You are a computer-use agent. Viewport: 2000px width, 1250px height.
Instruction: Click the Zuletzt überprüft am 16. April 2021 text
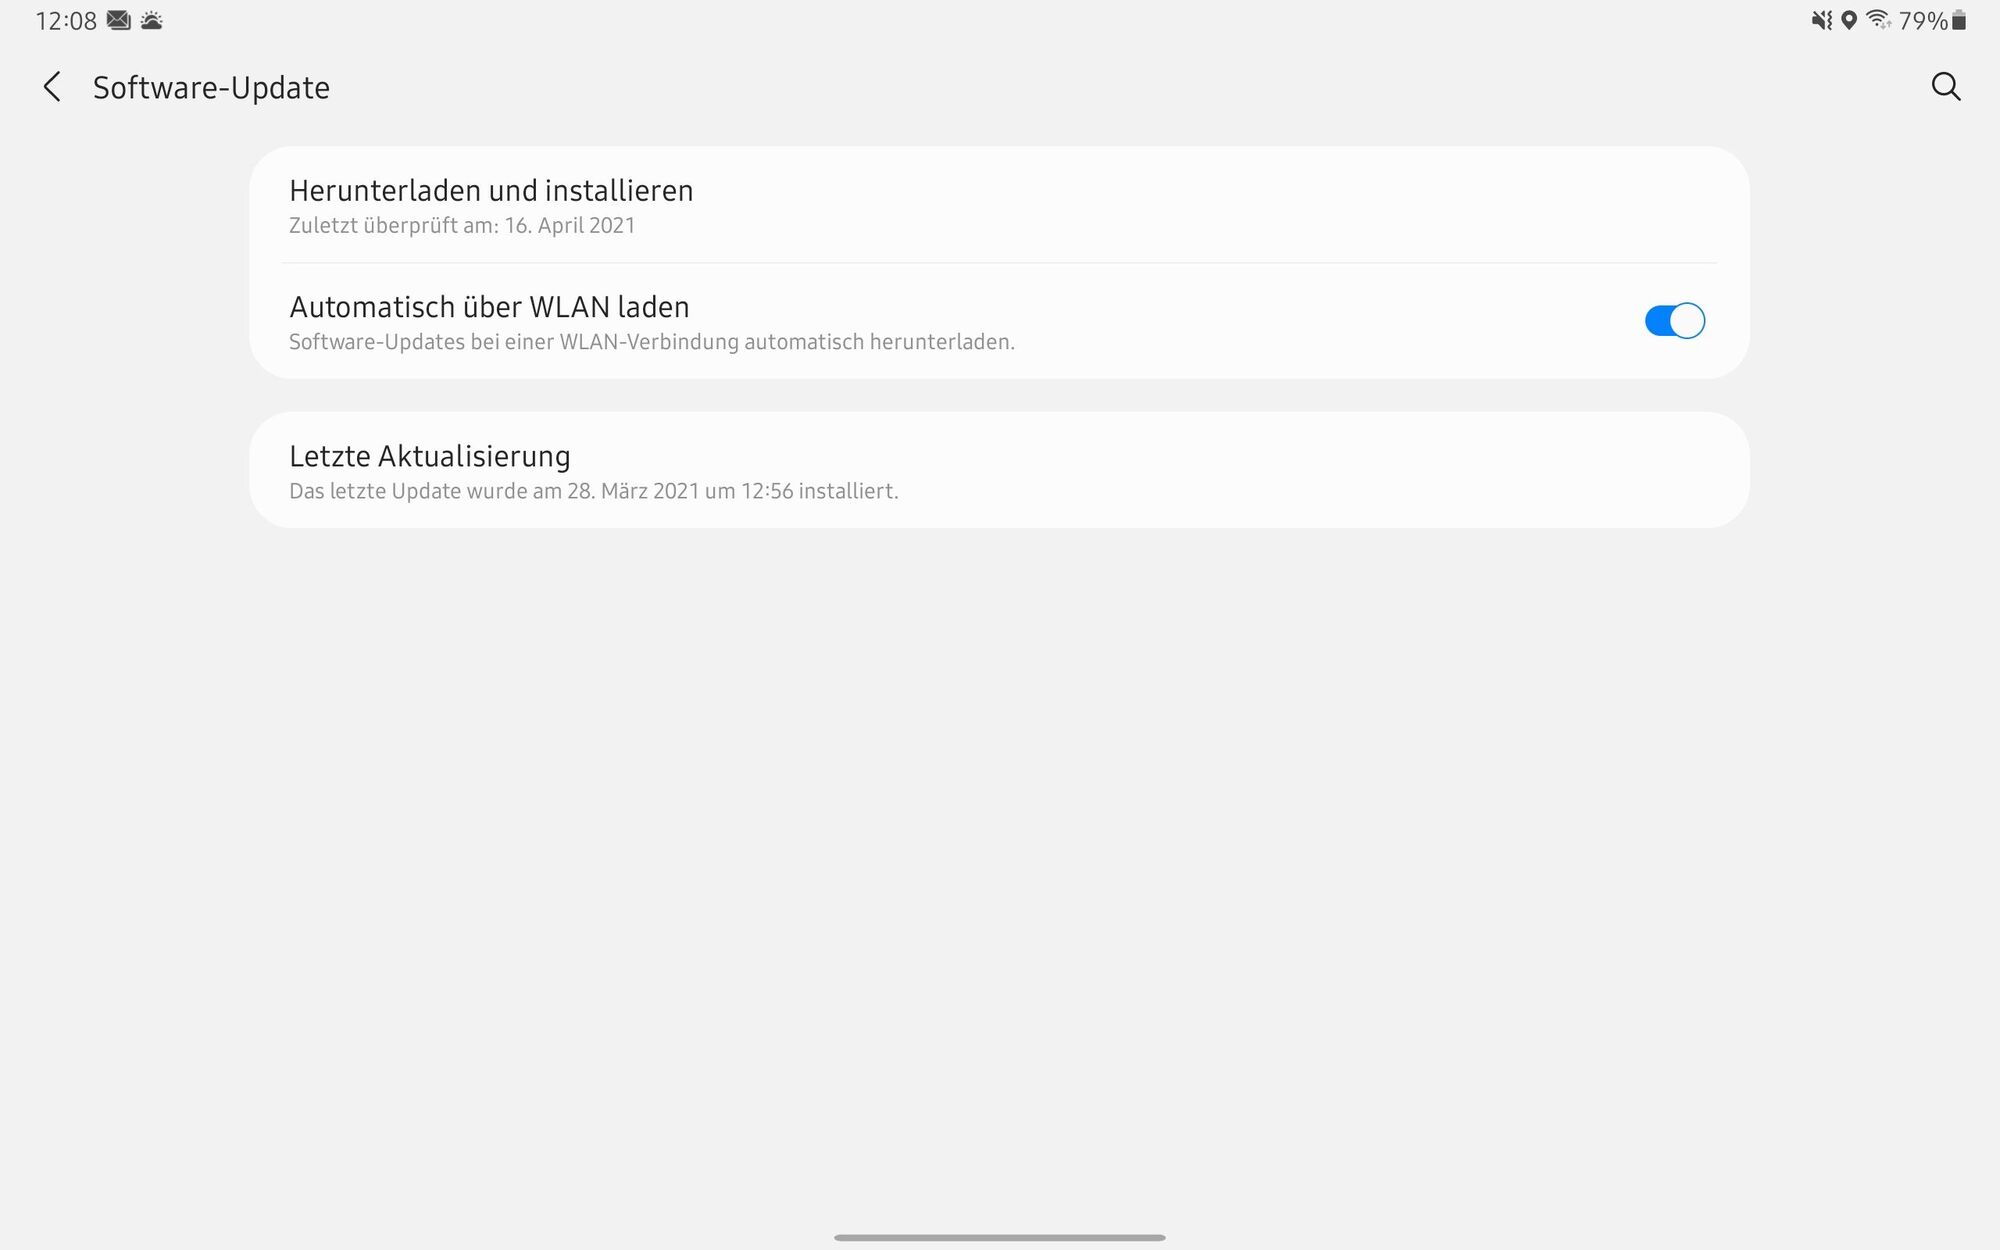point(462,225)
